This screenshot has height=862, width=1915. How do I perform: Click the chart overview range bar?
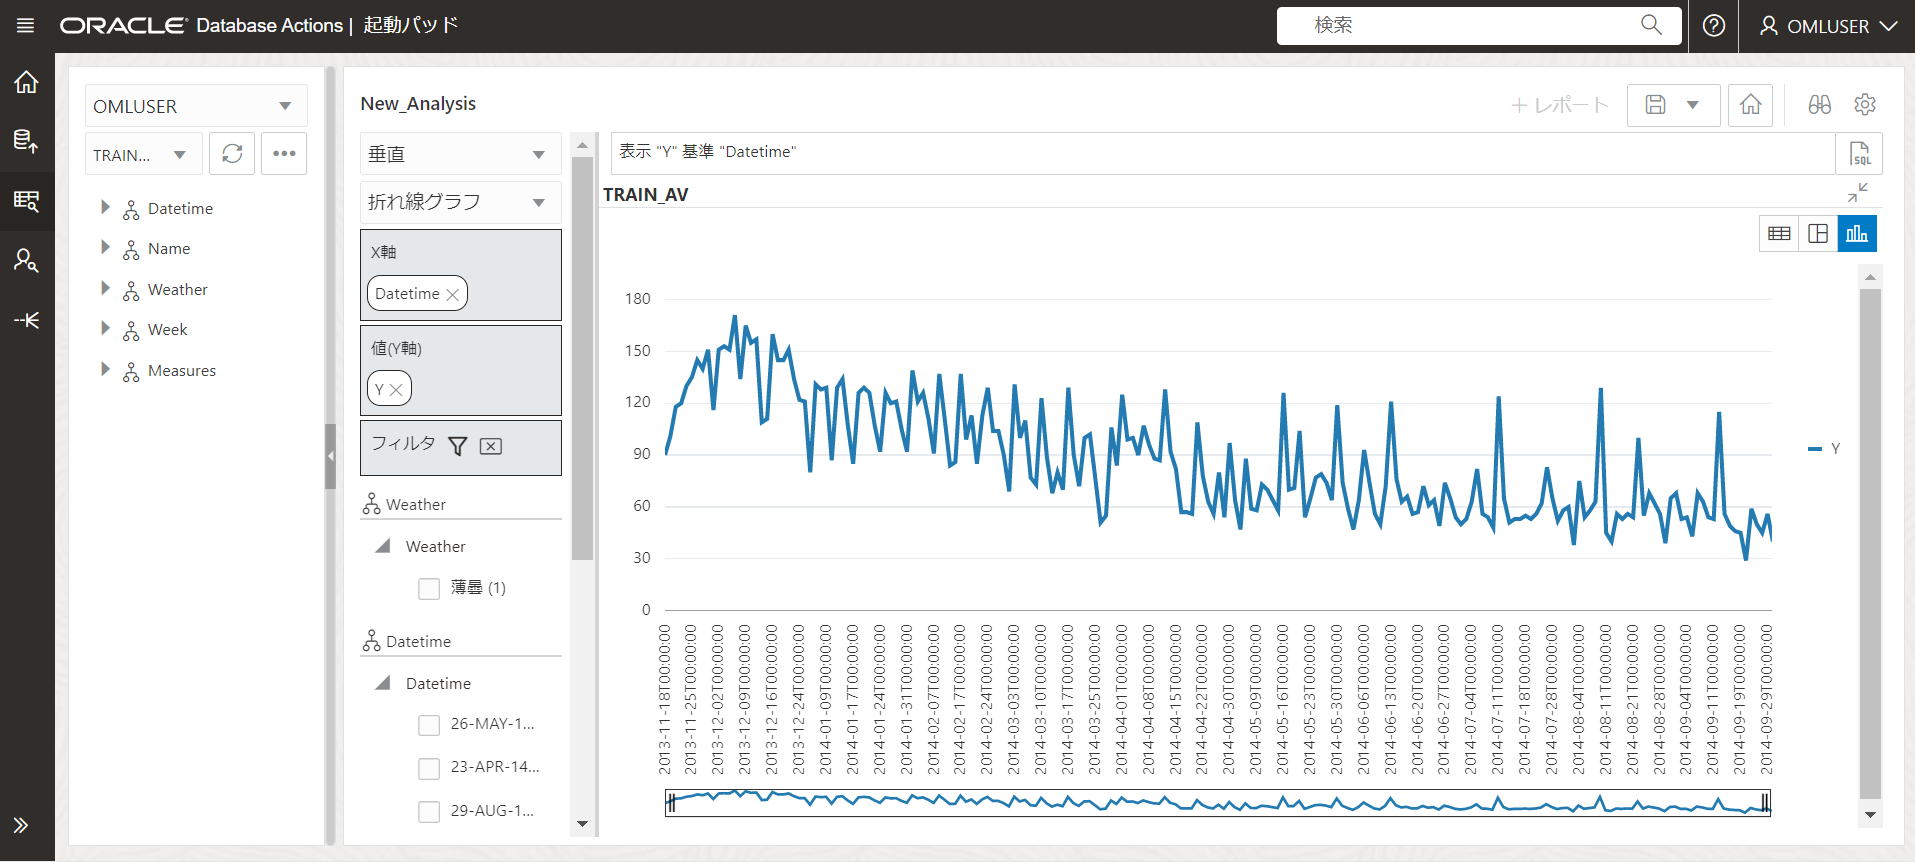[1218, 802]
